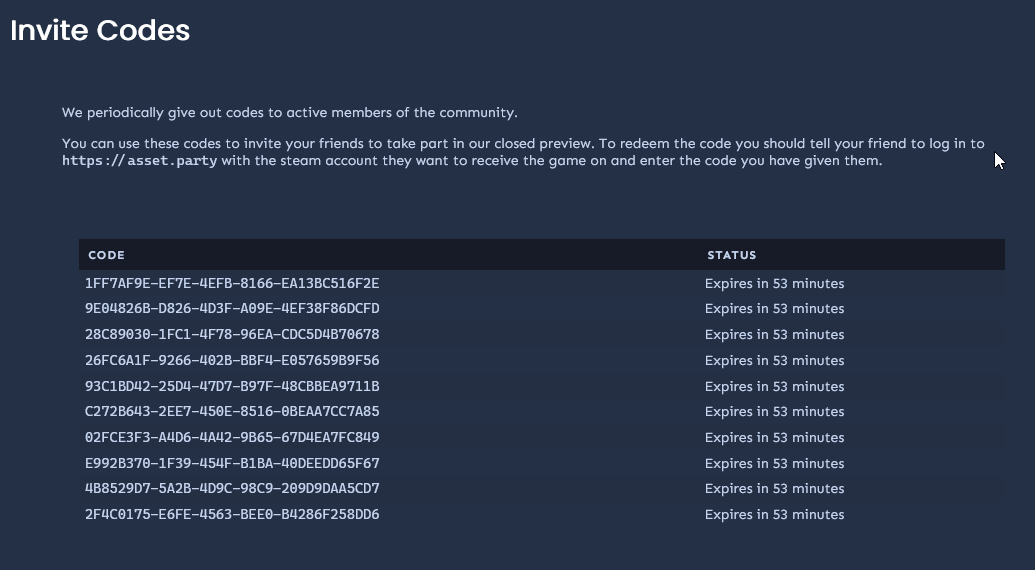Viewport: 1035px width, 570px height.
Task: Click expiry status of the C272B643 code
Action: 774,412
